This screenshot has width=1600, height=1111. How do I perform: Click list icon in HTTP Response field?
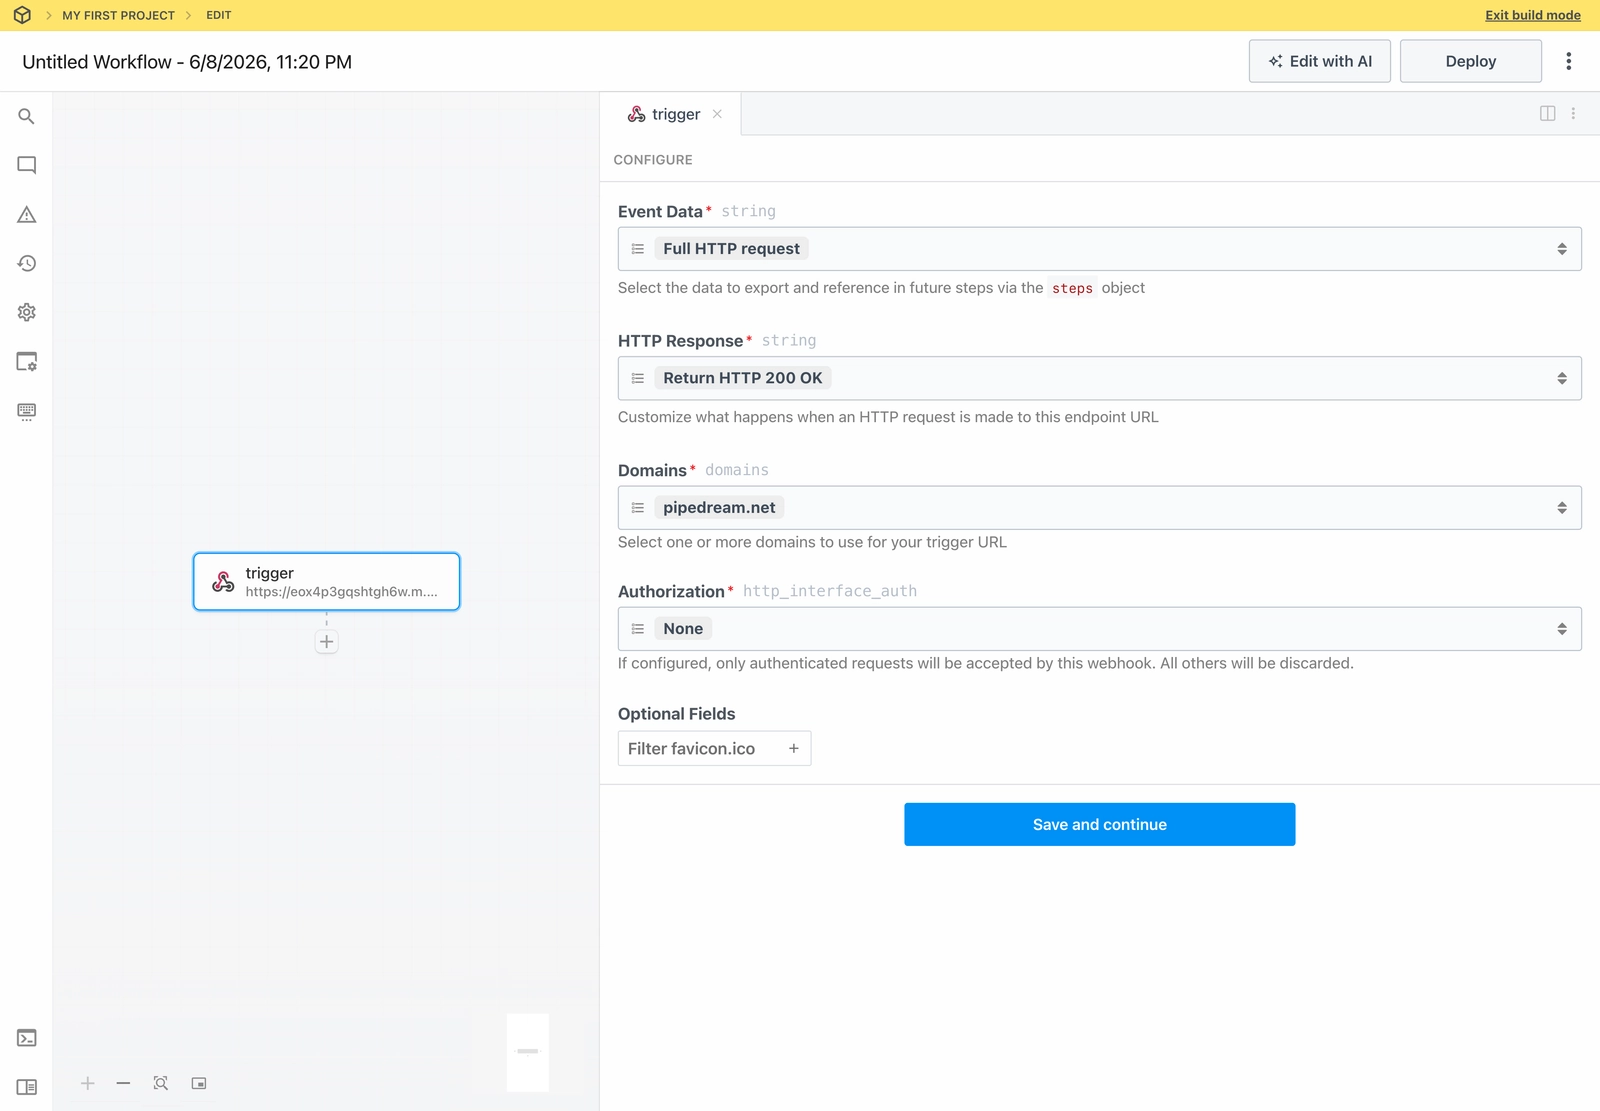pos(638,378)
